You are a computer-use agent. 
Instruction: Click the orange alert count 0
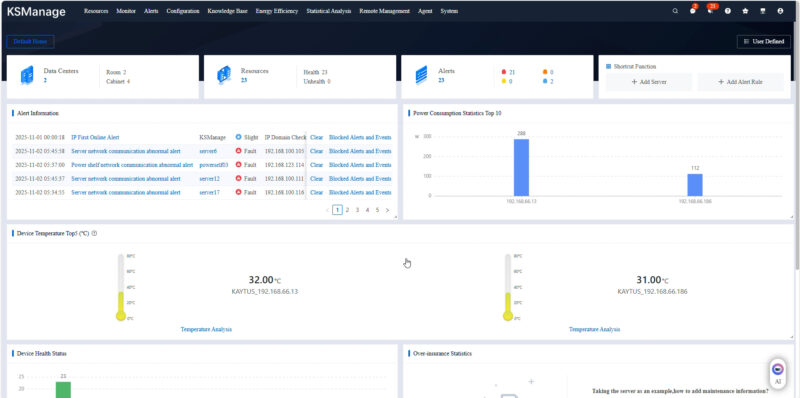click(552, 72)
